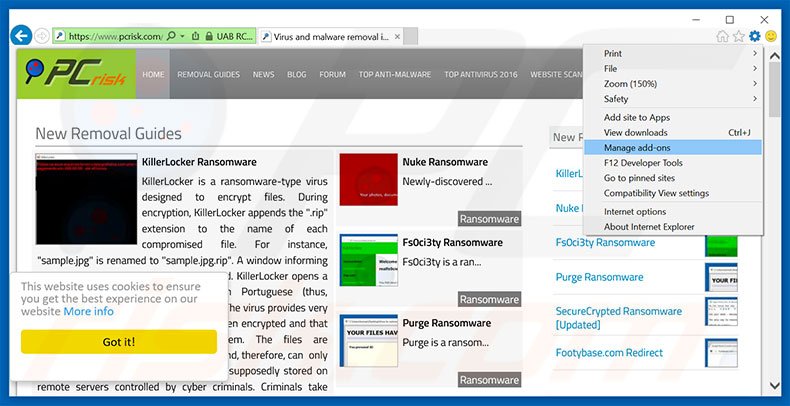Click sidebar thumbnail beside Footybase.com Redirect
Viewport: 790px width, 406px height.
[x=721, y=353]
